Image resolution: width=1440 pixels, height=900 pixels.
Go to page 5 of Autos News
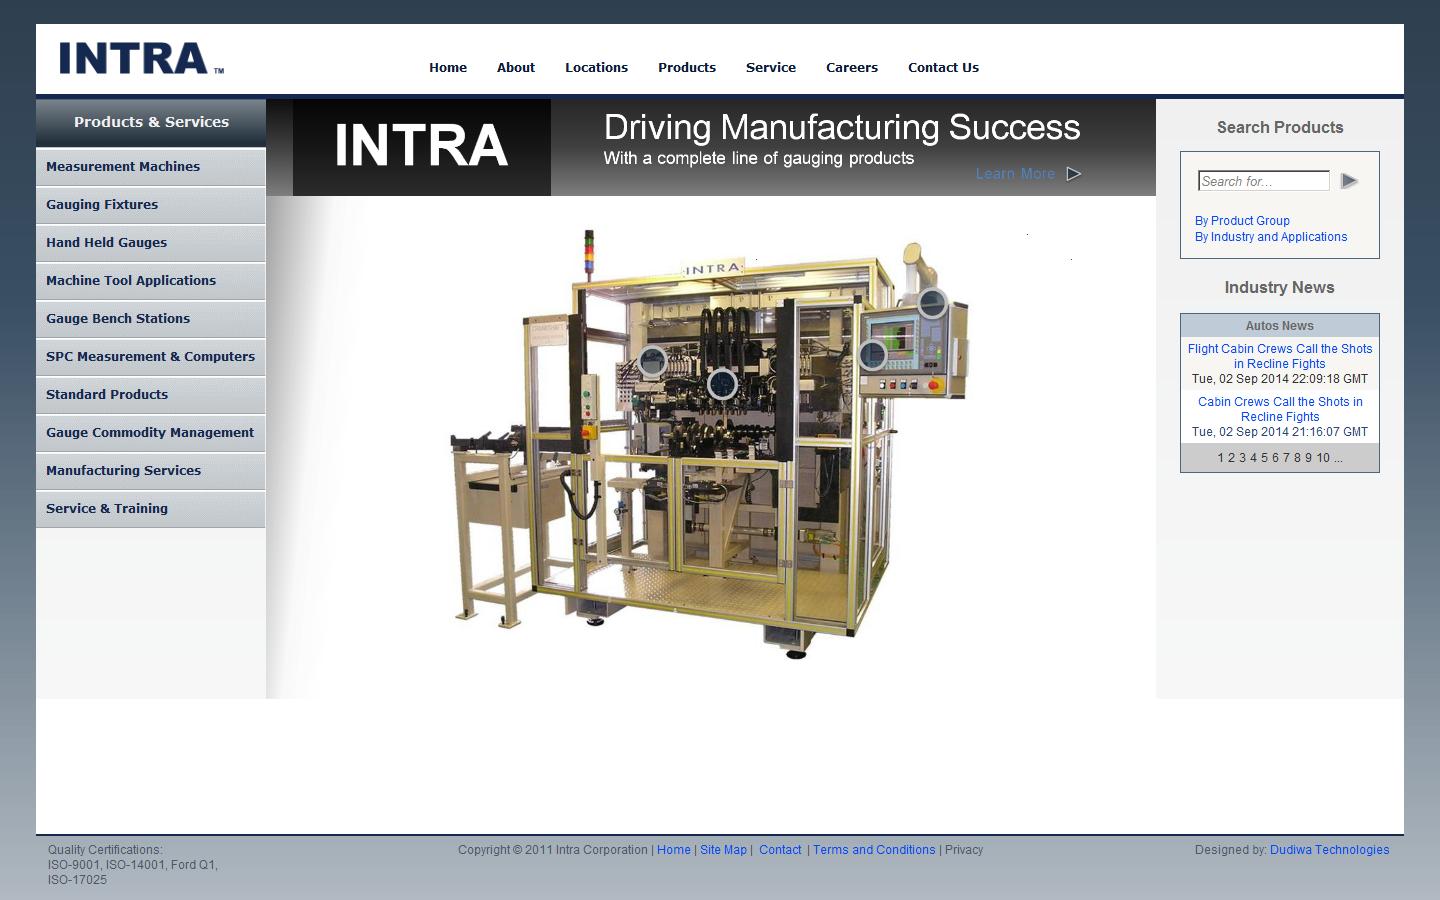[1263, 457]
